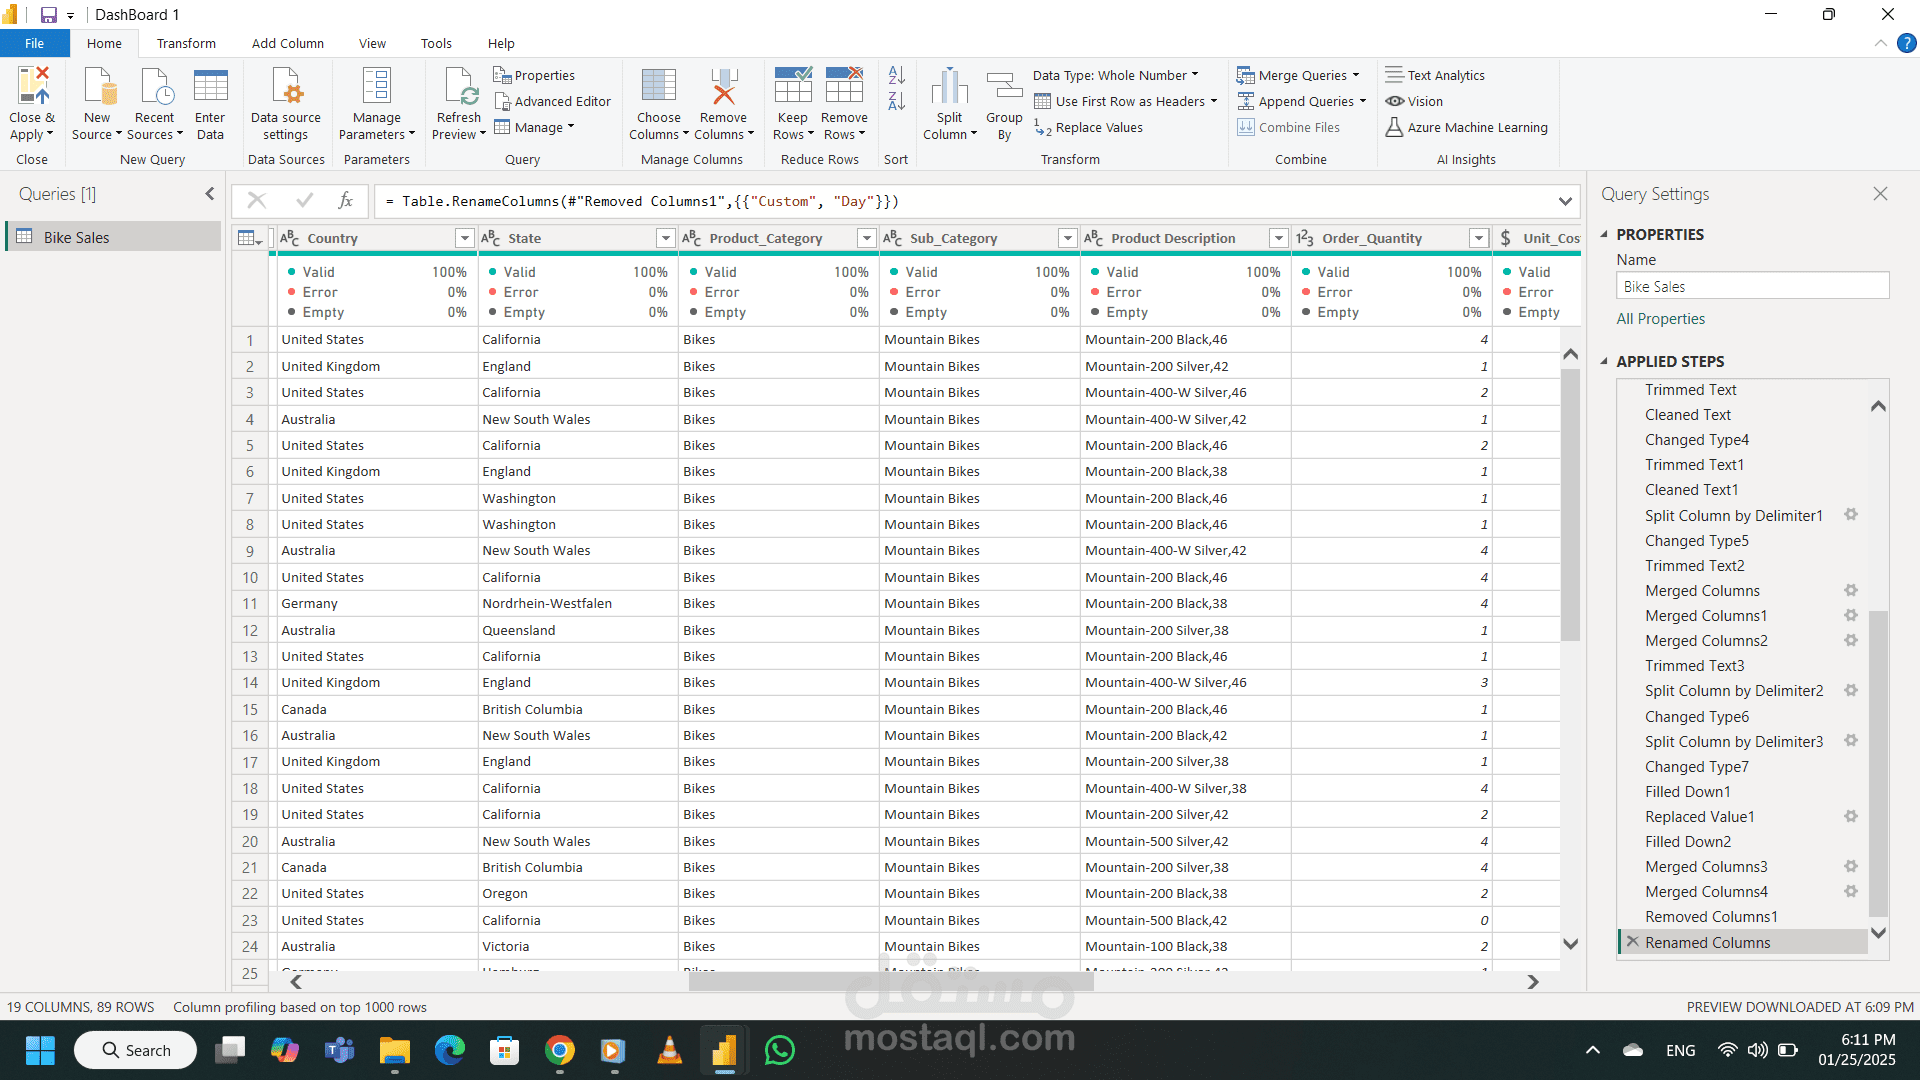This screenshot has height=1080, width=1920.
Task: Click the Bike Sales name field
Action: point(1752,286)
